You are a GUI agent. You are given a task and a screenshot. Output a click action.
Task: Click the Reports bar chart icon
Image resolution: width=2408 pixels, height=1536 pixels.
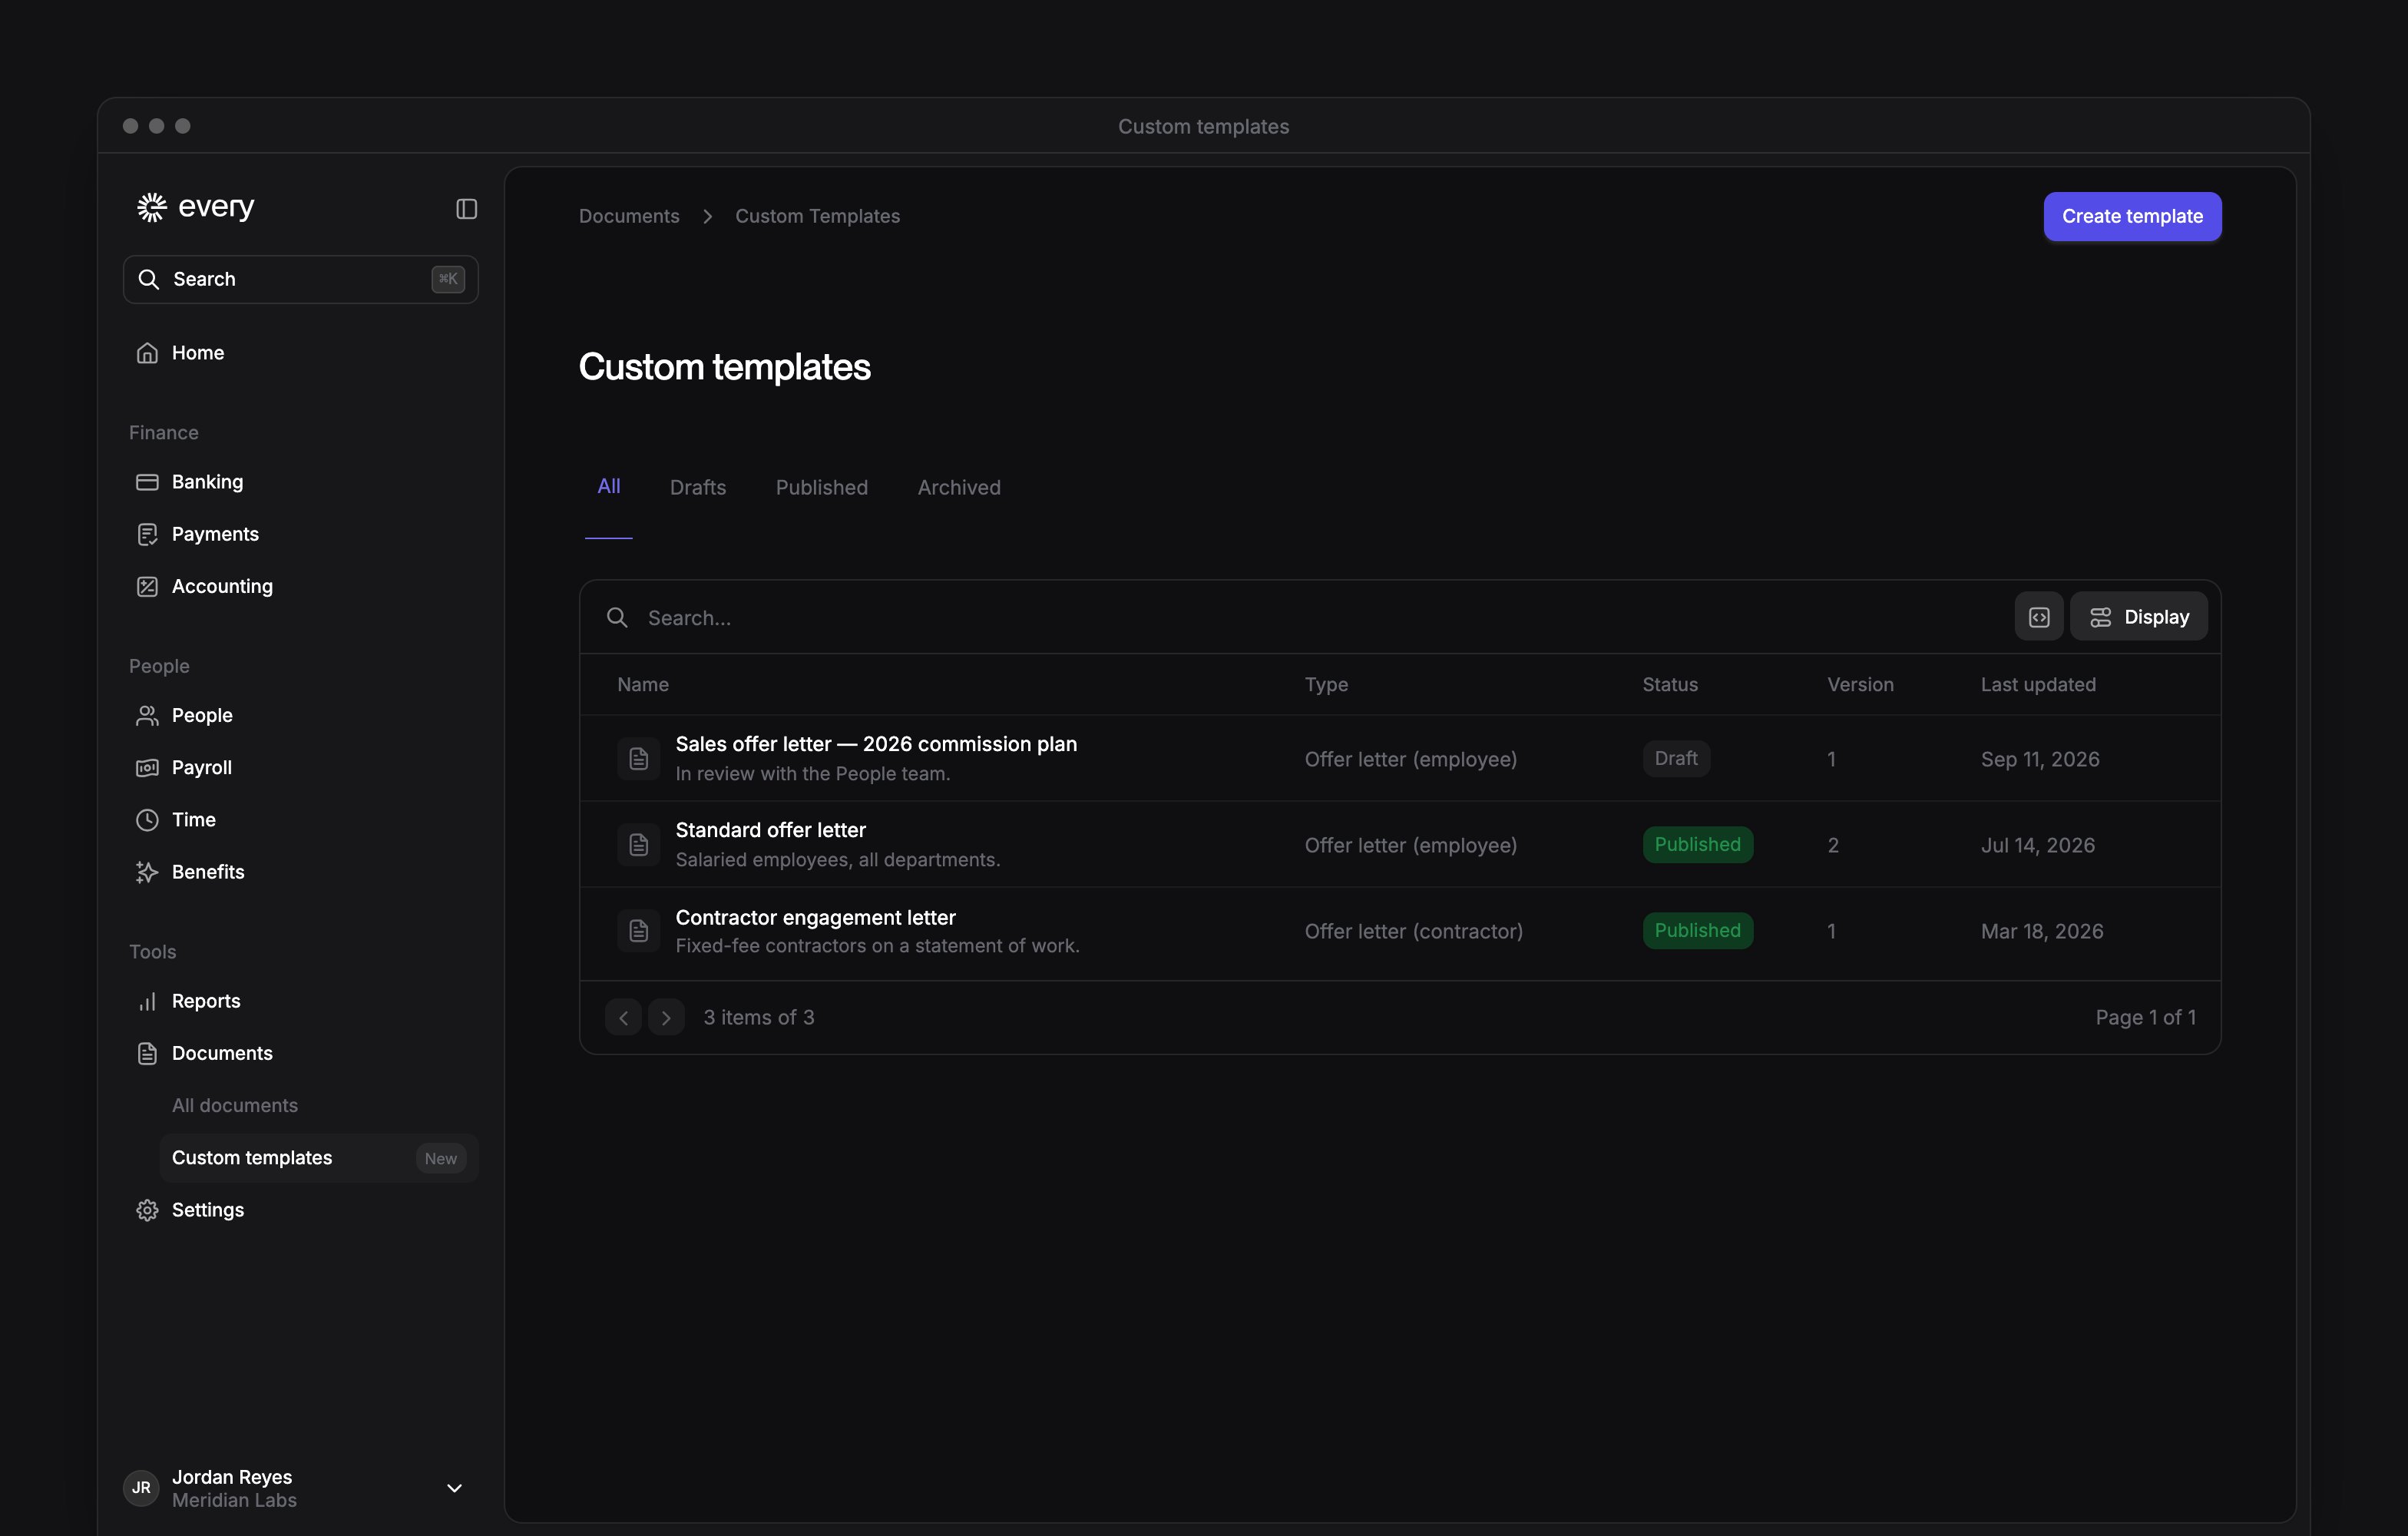tap(147, 1001)
